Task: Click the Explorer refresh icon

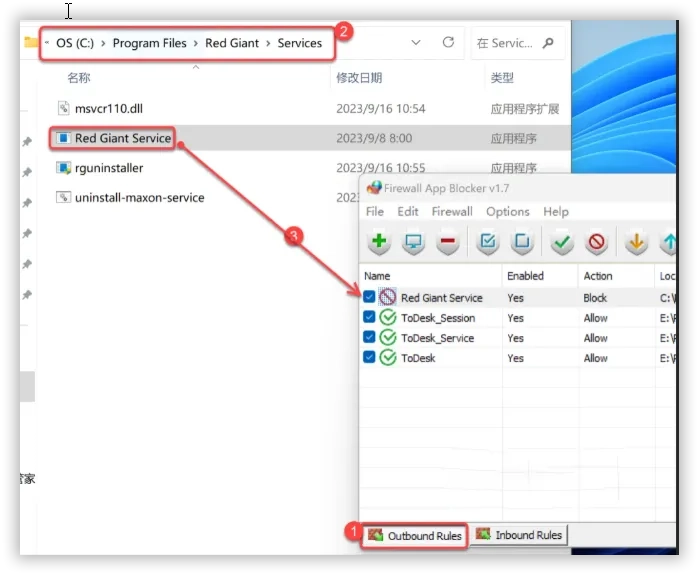Action: pos(448,42)
